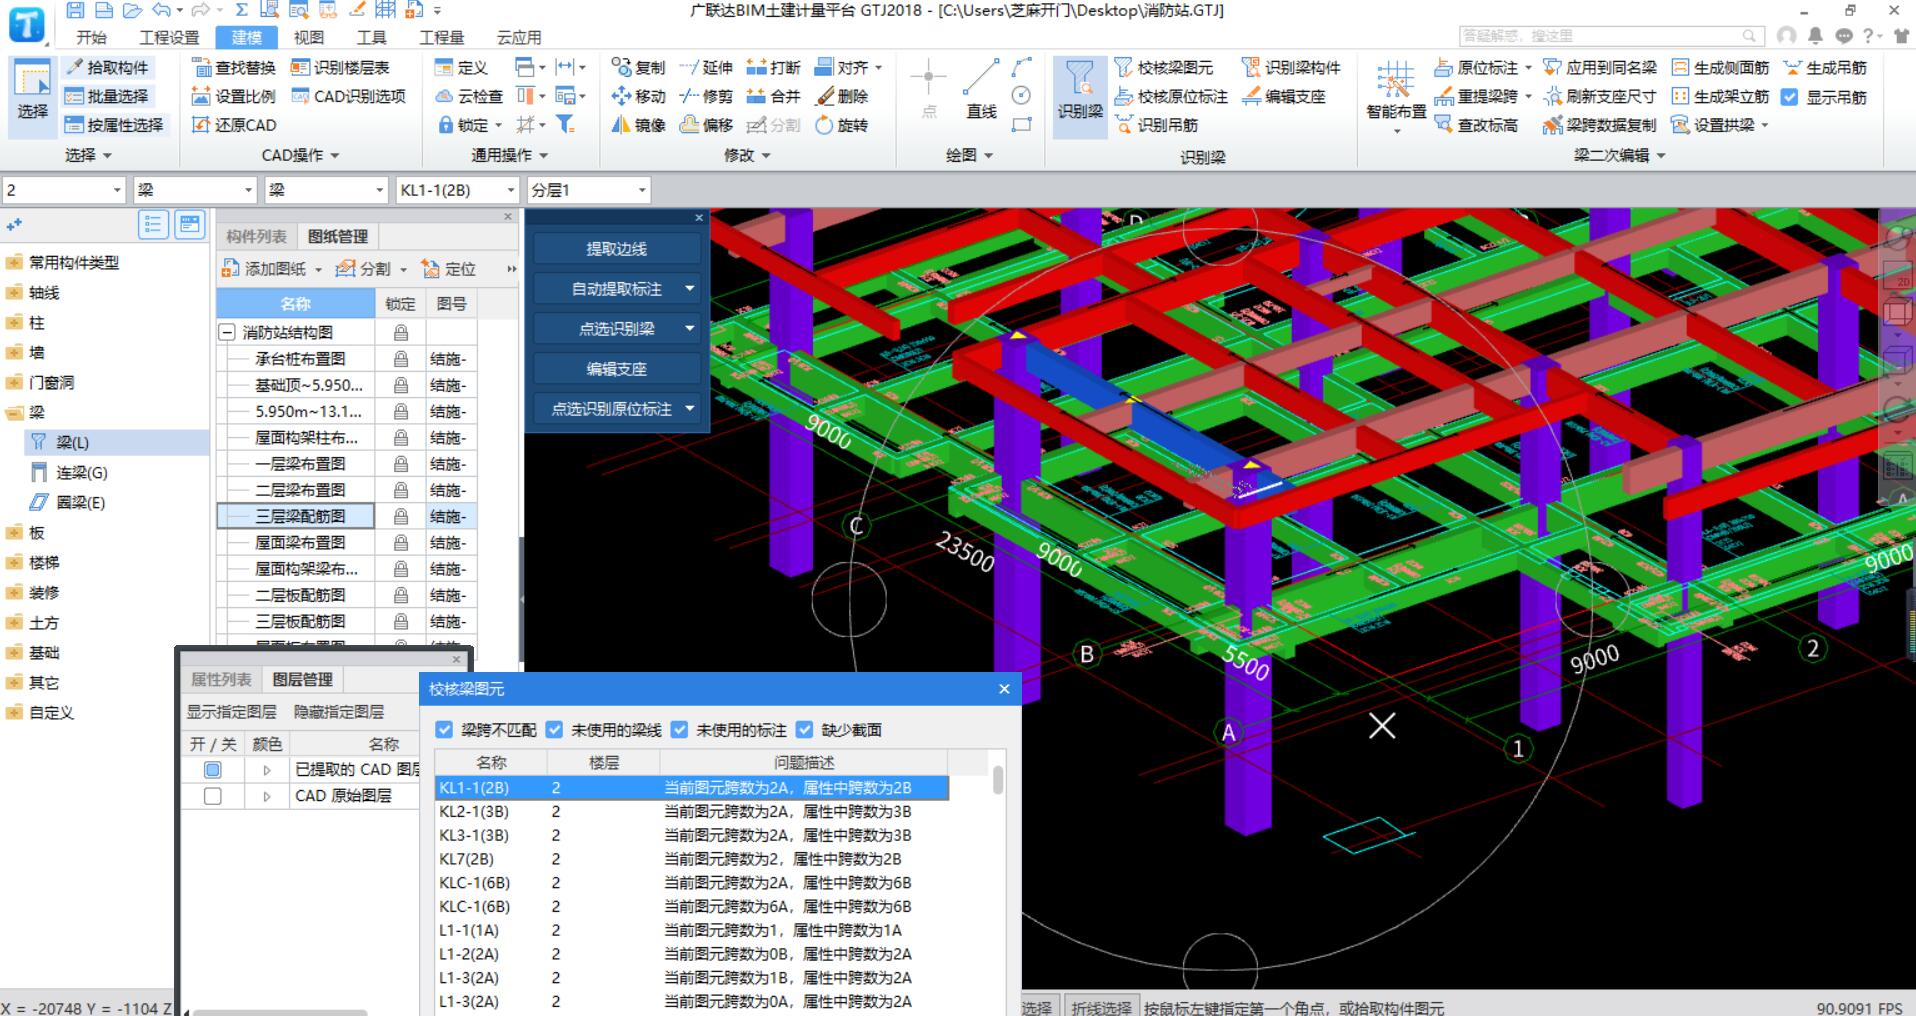
Task: Switch to the 构件列表 tab
Action: coord(256,236)
